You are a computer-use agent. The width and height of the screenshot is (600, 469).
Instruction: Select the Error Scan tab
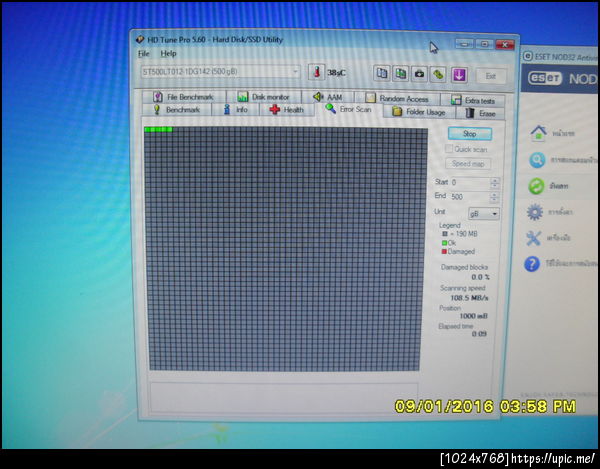point(349,109)
